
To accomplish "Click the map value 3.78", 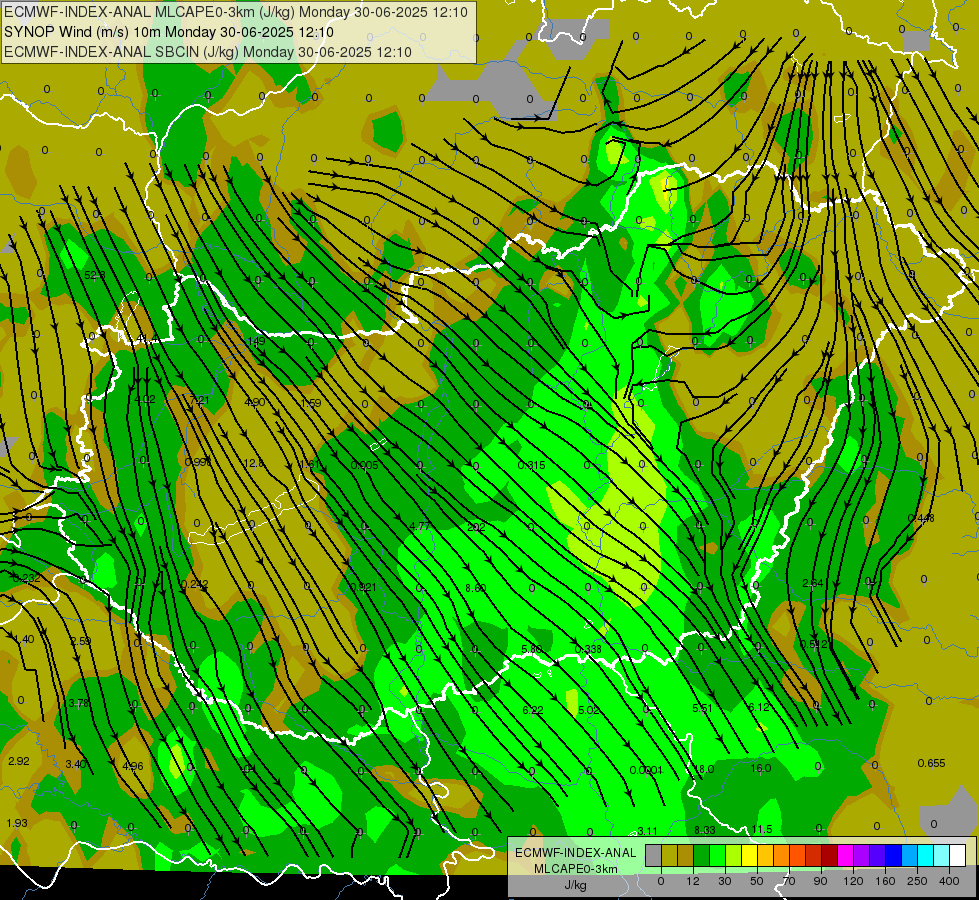I will [79, 703].
